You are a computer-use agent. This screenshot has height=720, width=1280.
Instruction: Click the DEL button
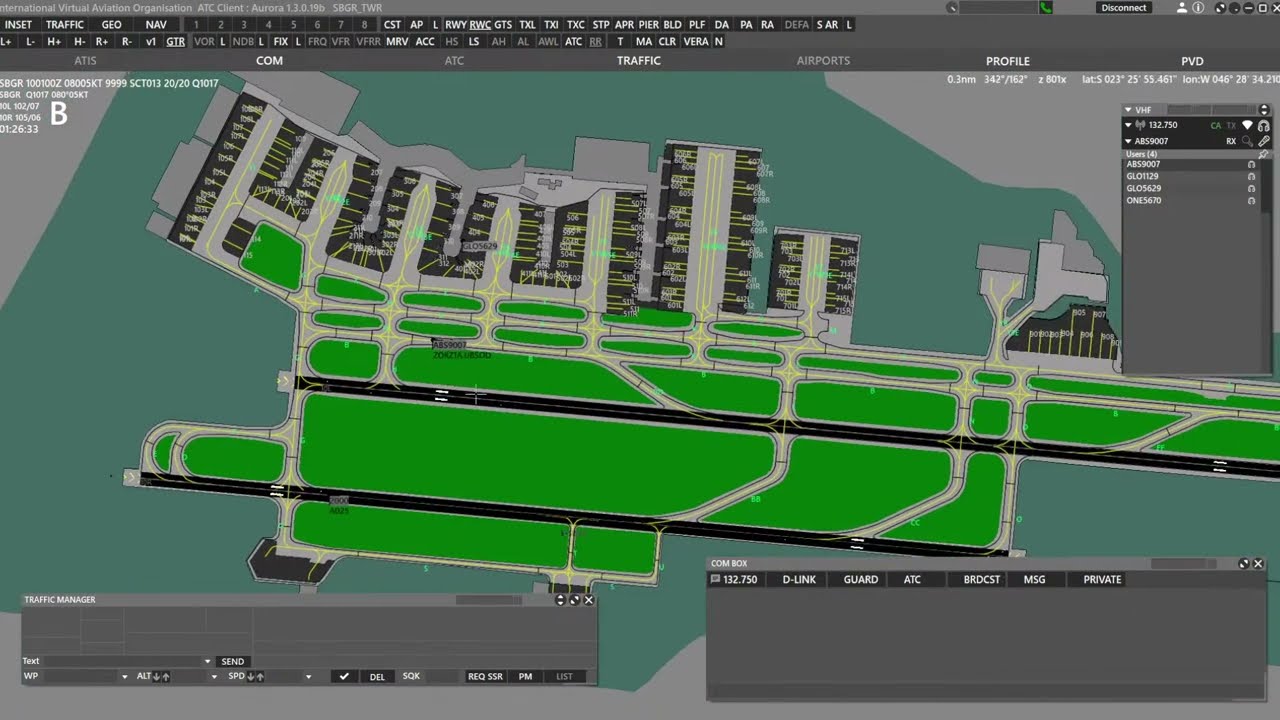(377, 677)
